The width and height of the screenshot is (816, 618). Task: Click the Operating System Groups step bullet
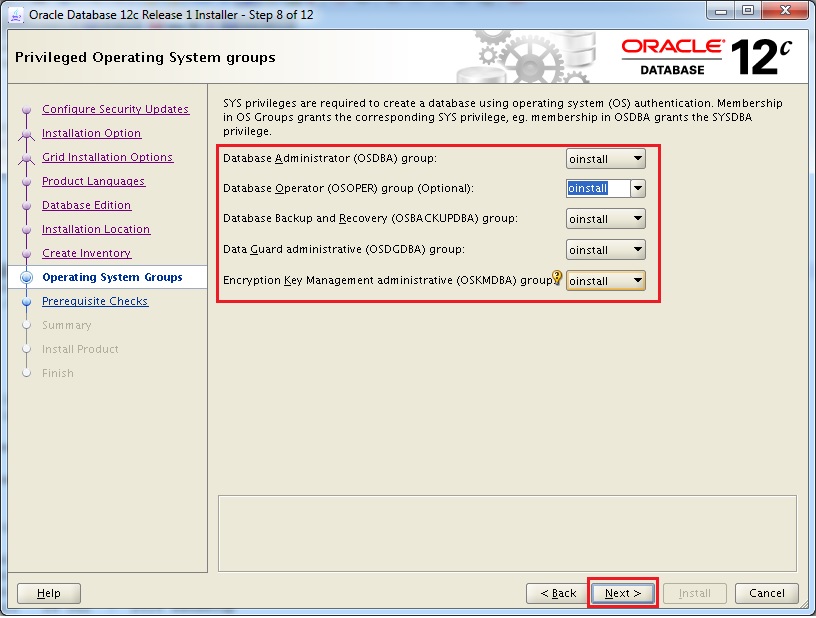coord(27,278)
